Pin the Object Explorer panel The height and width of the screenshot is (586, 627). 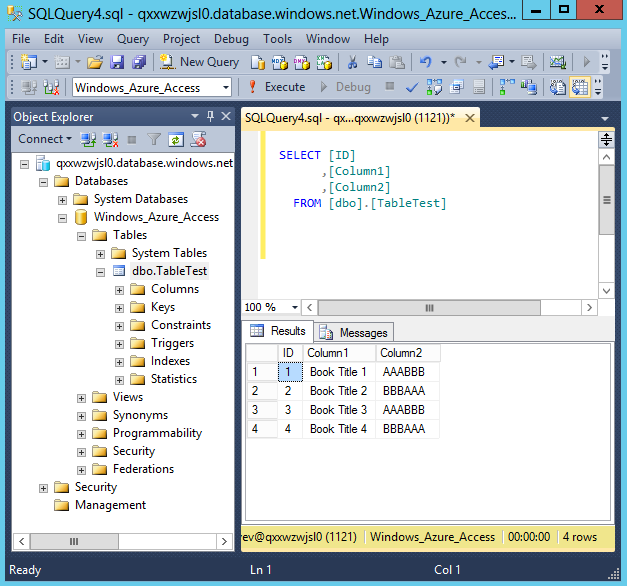tap(209, 117)
